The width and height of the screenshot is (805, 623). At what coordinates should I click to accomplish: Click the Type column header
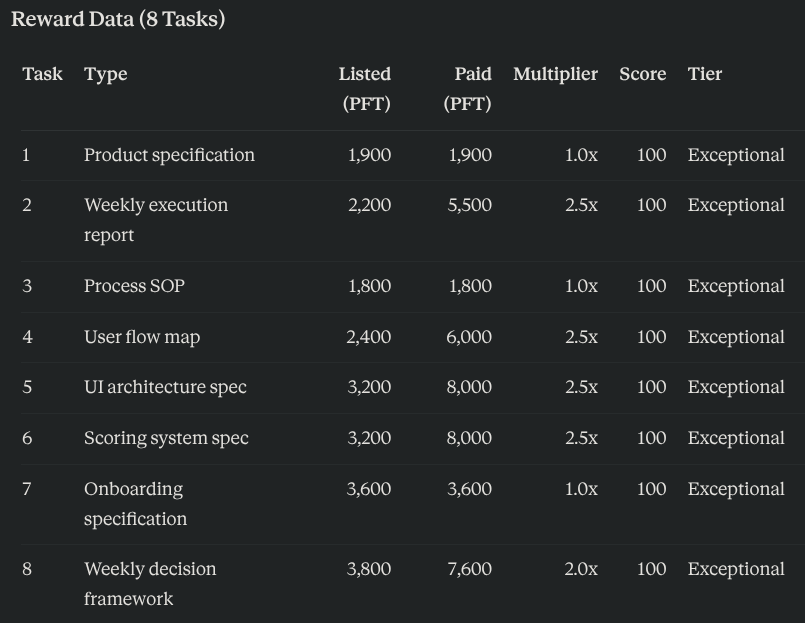click(106, 75)
